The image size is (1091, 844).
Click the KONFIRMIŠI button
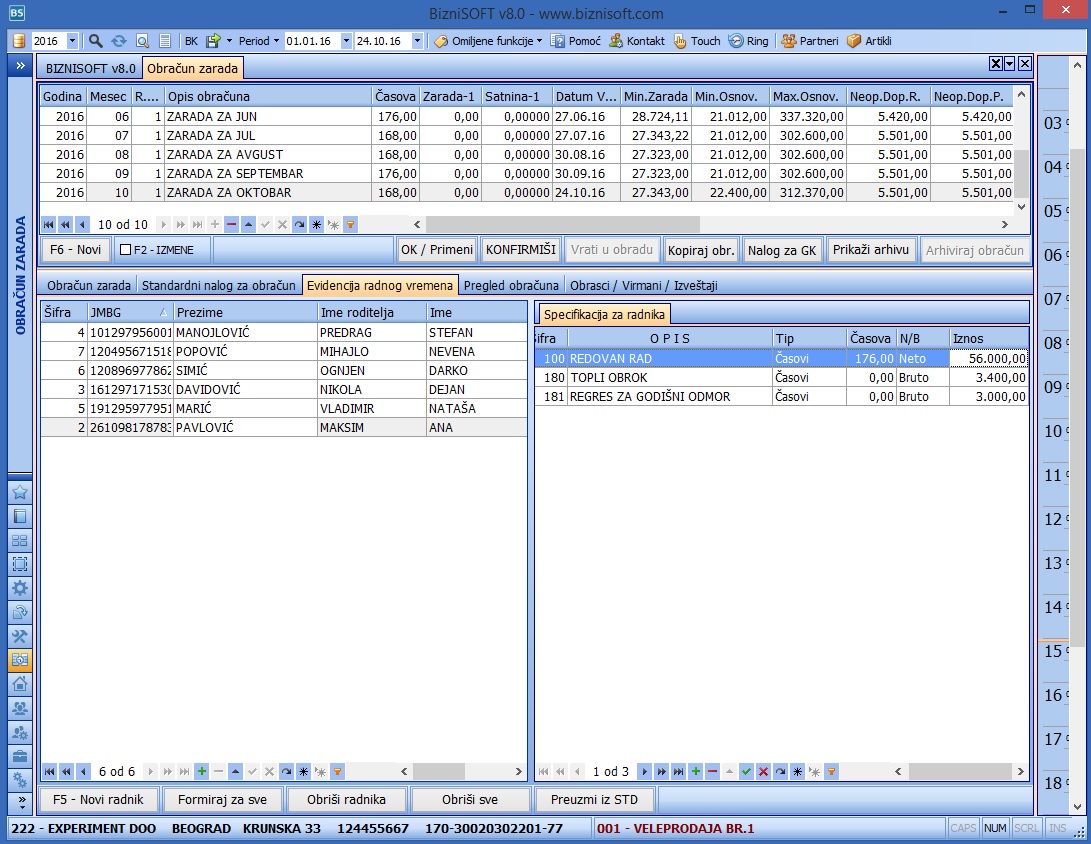521,250
